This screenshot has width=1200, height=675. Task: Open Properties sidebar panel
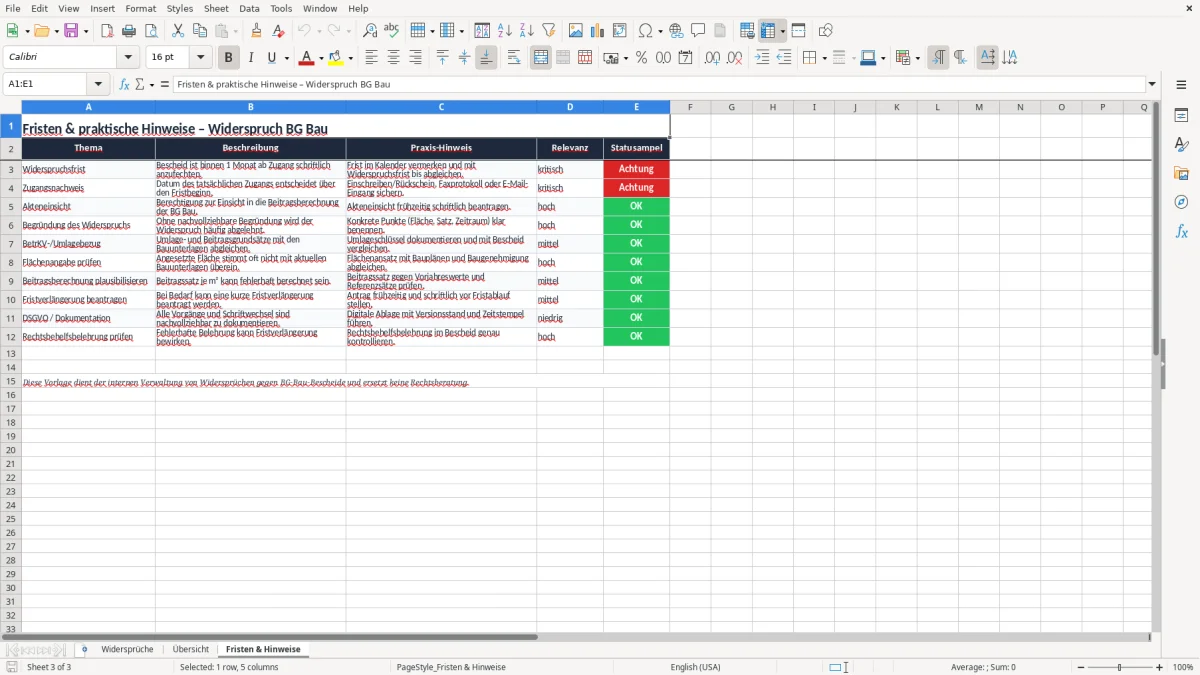coord(1181,115)
